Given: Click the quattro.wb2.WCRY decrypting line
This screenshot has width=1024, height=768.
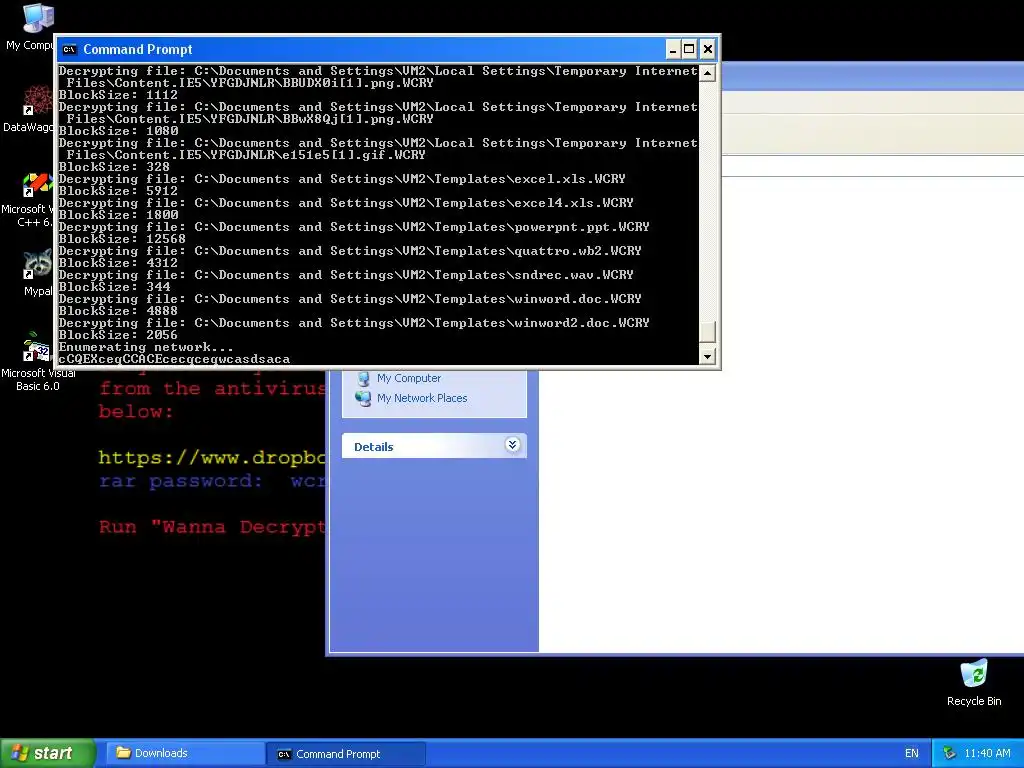Looking at the screenshot, I should (349, 251).
